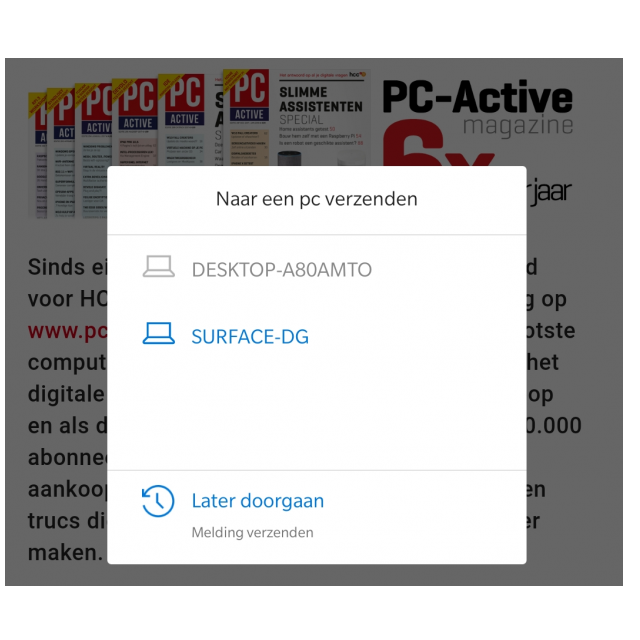Viewport: 640px width, 640px height.
Task: Tap the 0.000 number in the article text
Action: [554, 426]
